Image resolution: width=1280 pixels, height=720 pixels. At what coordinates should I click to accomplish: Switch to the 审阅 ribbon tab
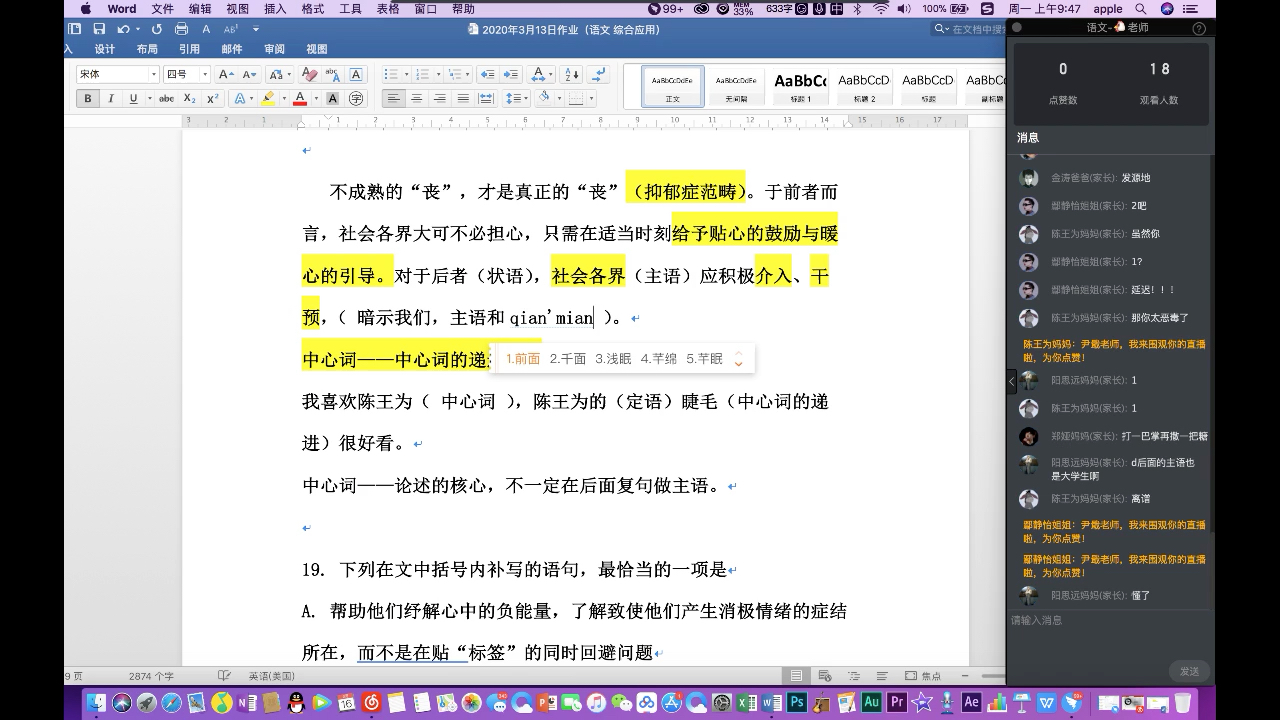pos(273,48)
